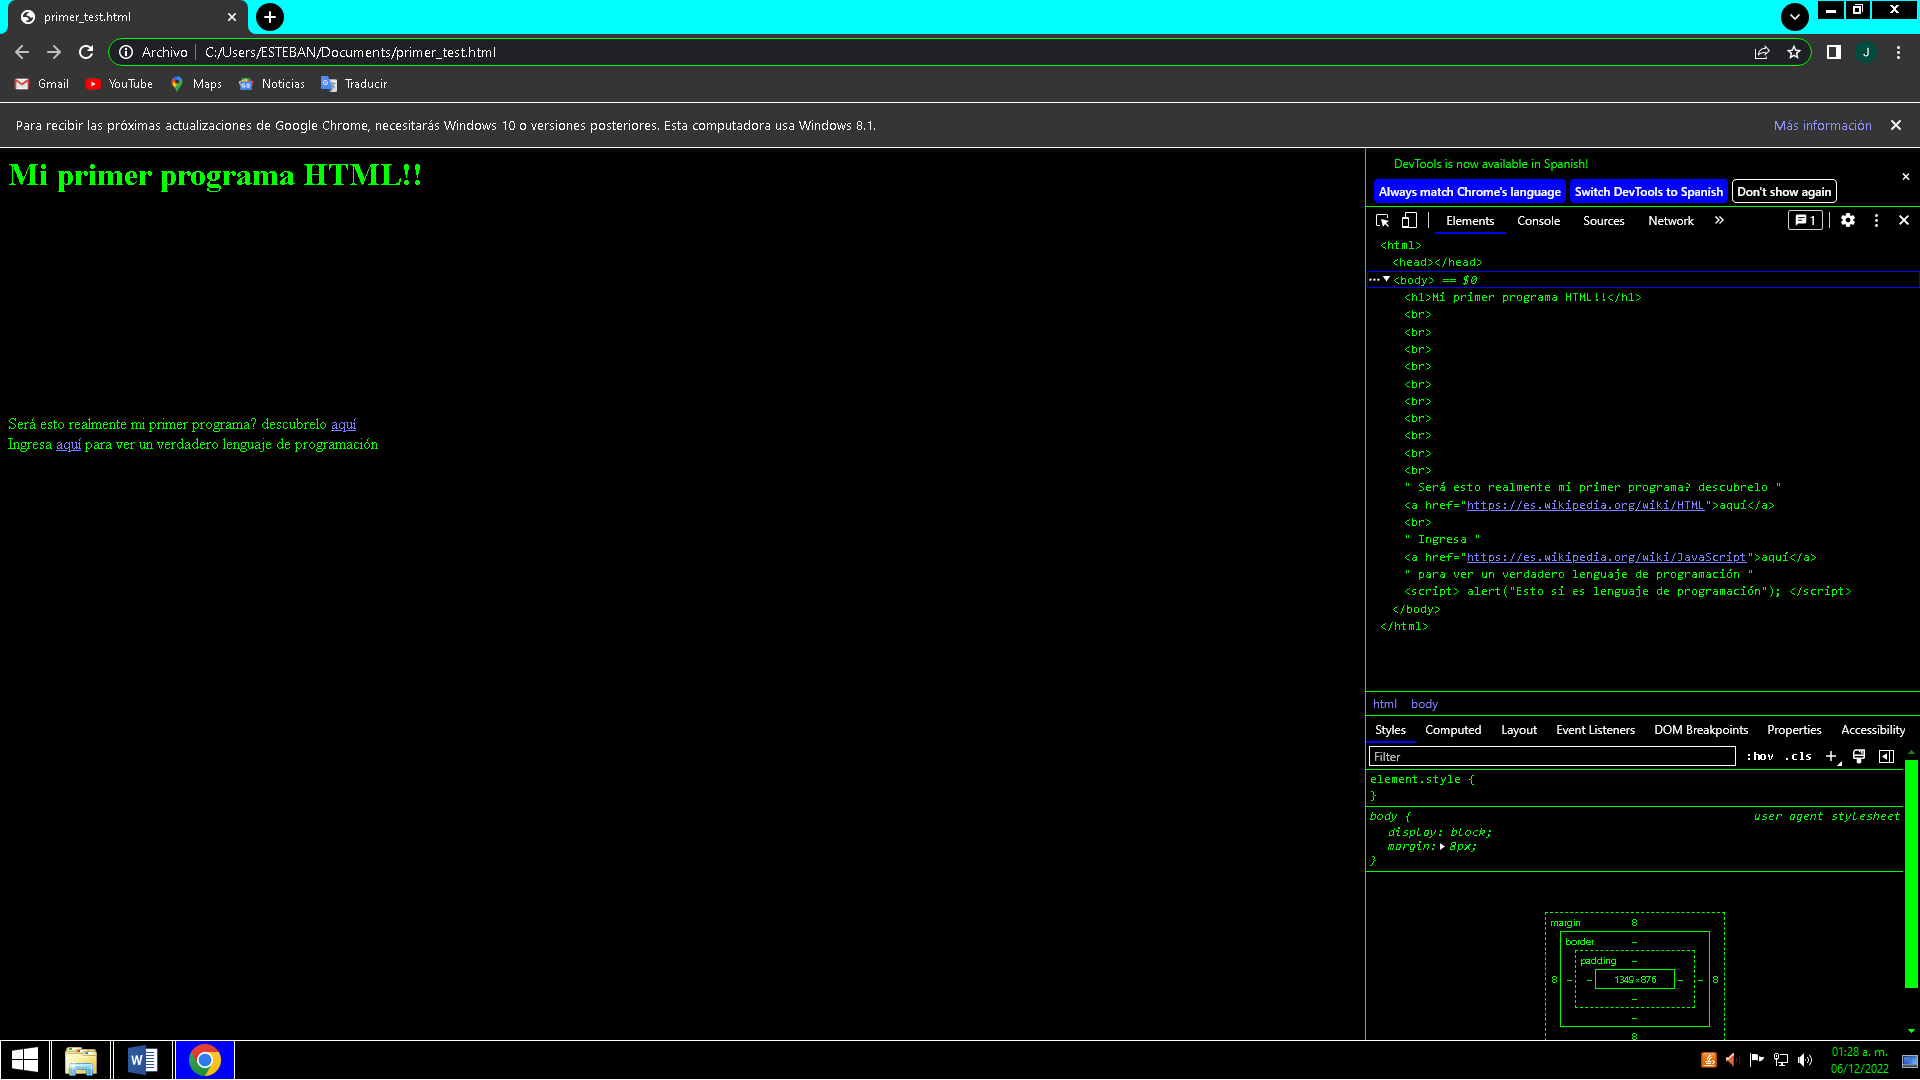The image size is (1920, 1080).
Task: Click the Más información link
Action: [x=1822, y=125]
